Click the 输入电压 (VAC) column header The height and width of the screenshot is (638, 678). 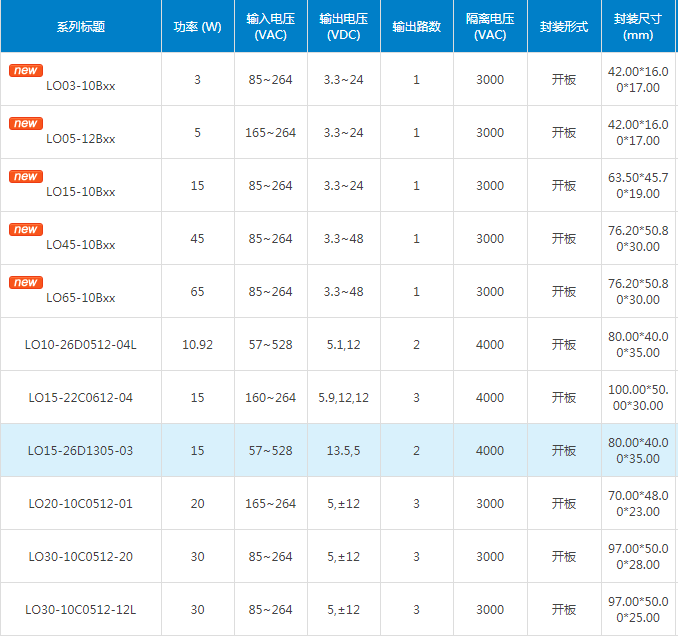(x=270, y=27)
